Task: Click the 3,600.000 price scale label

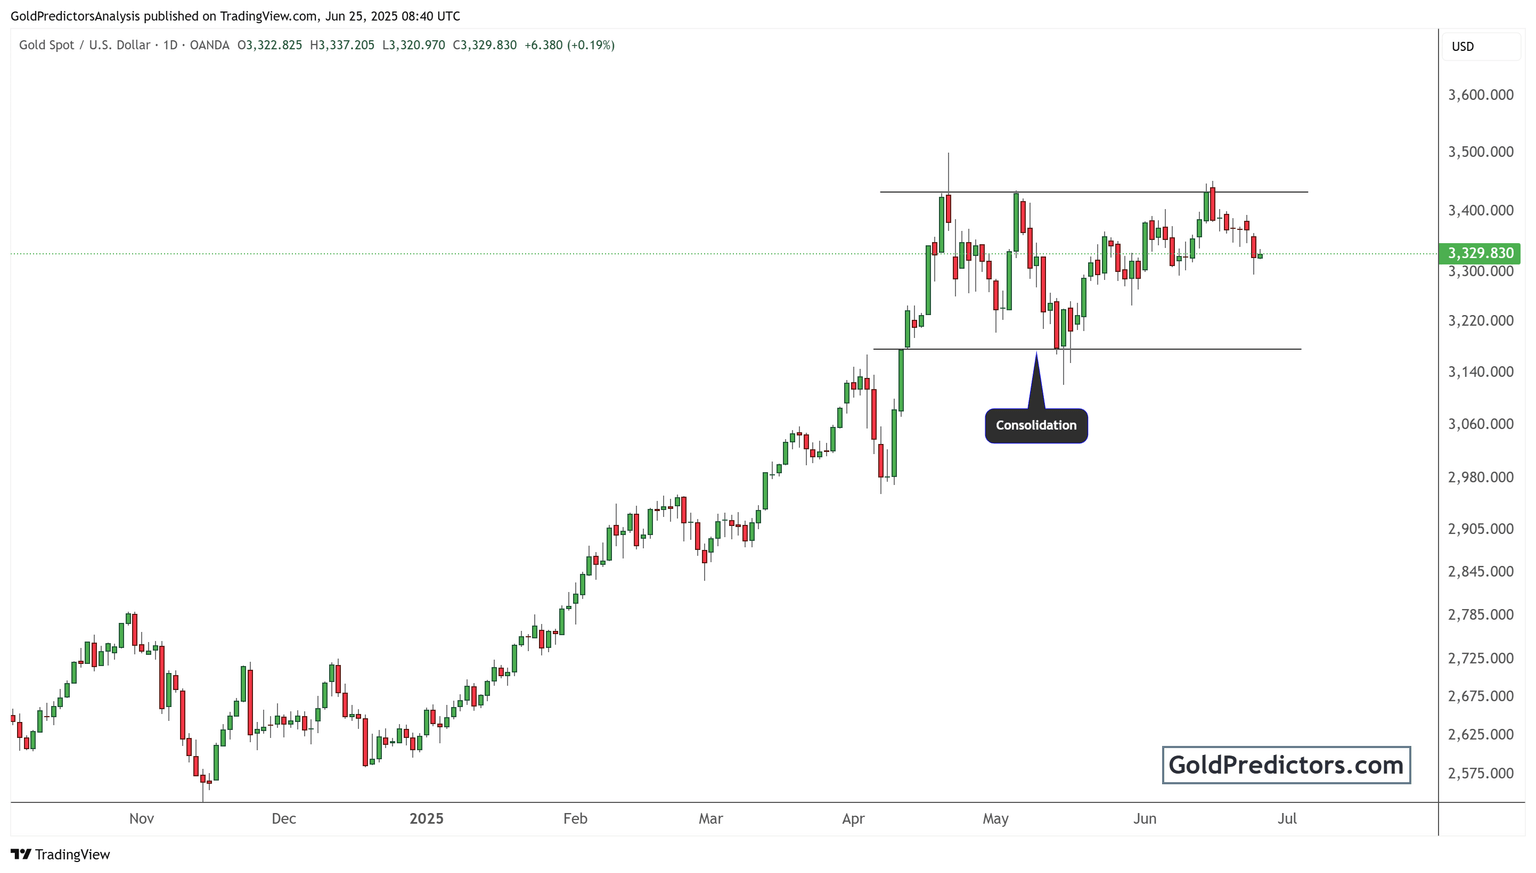Action: point(1480,95)
